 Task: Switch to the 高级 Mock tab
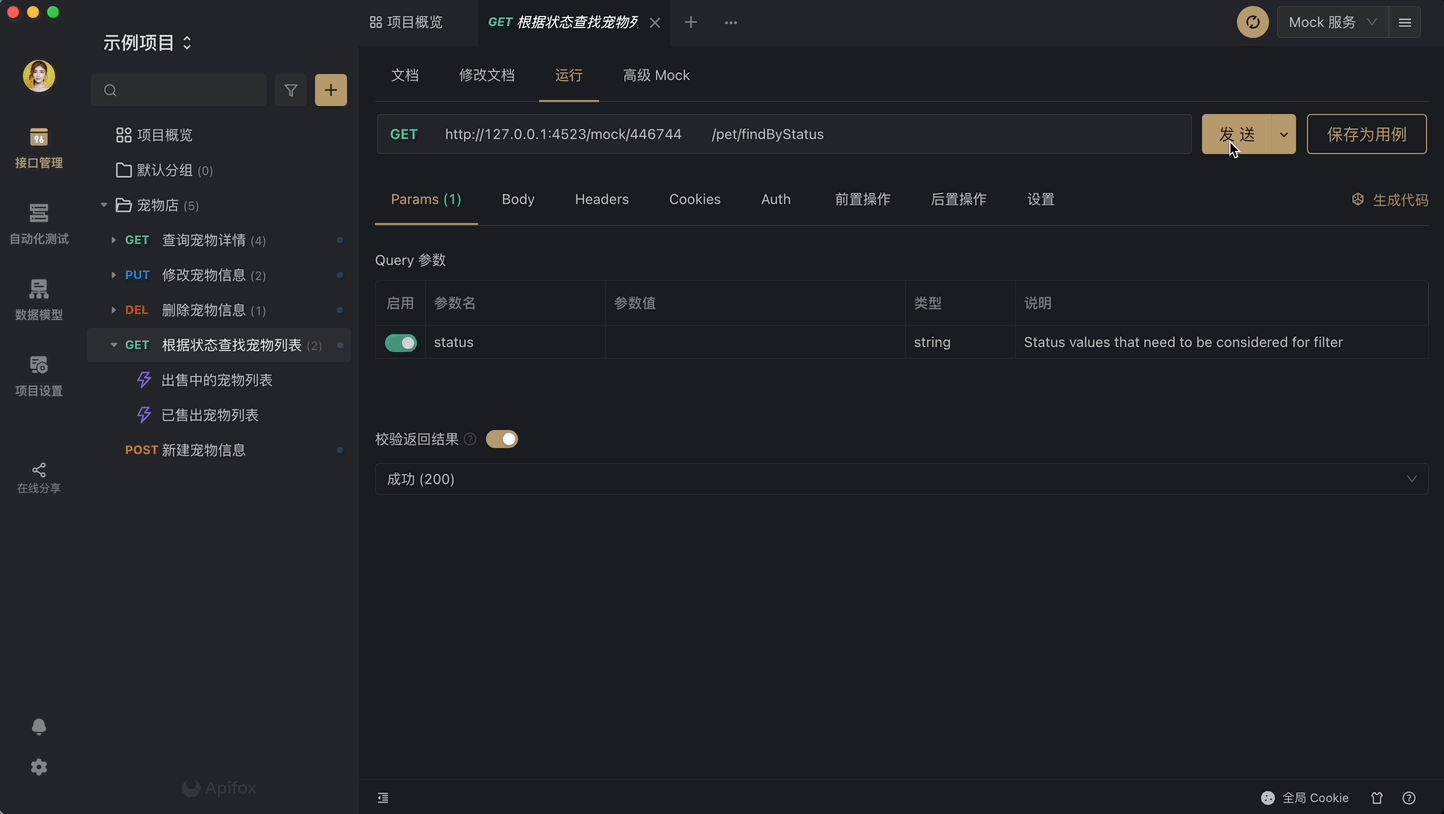coord(656,75)
